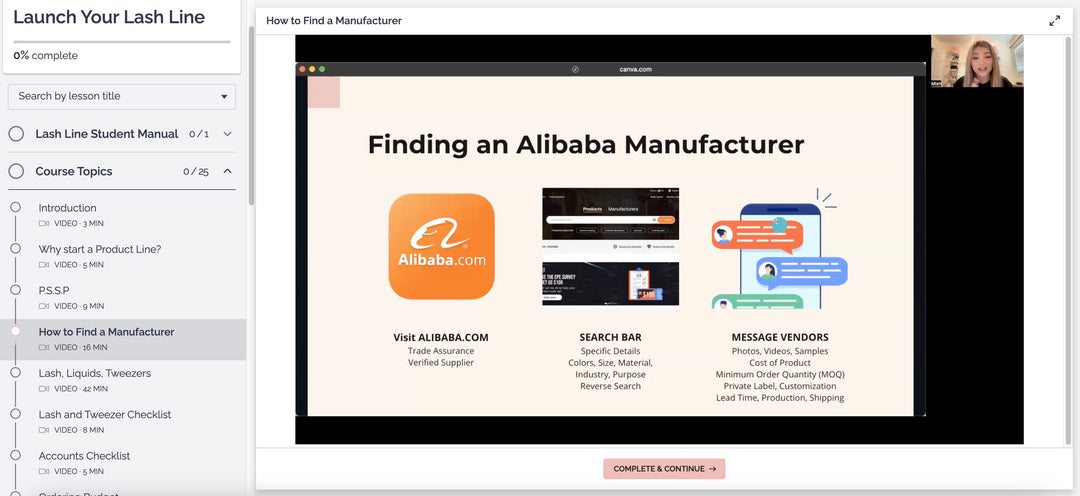Click the Alibaba.com orange logo in the slide

441,246
